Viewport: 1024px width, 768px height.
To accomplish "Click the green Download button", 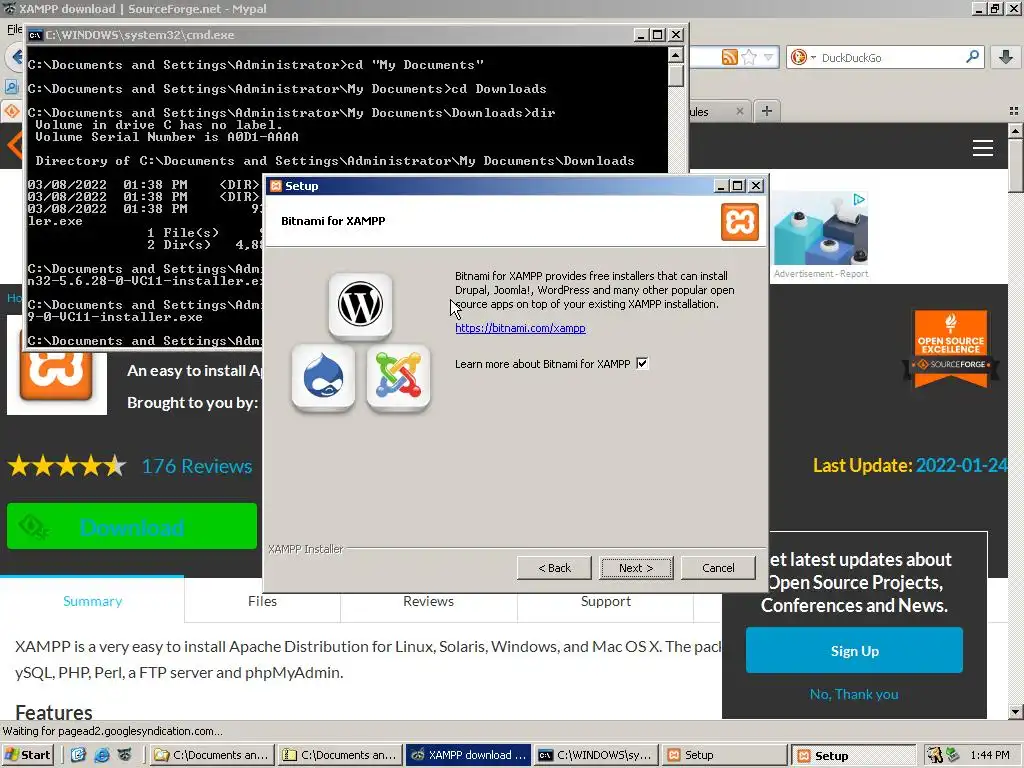I will pos(132,526).
